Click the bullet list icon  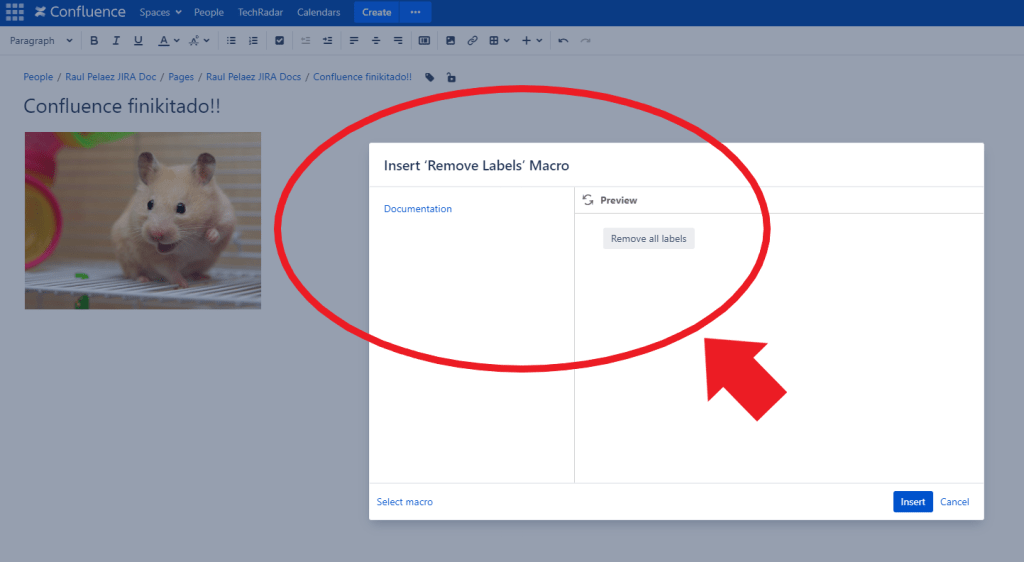pyautogui.click(x=231, y=41)
